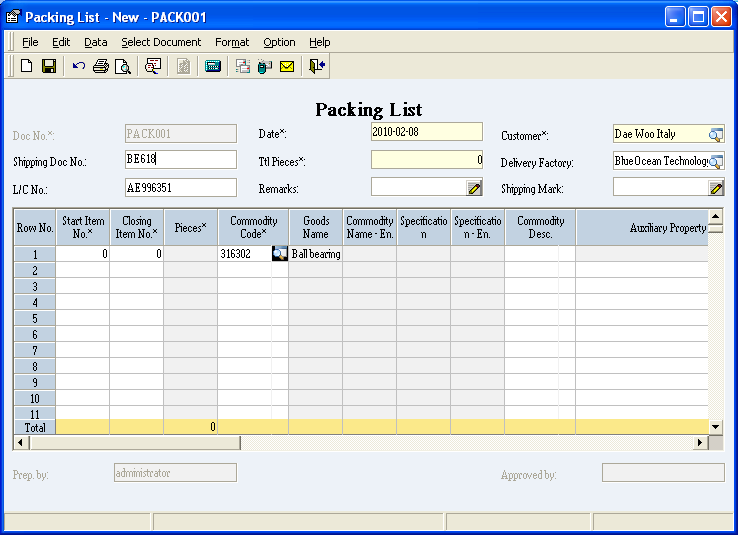Click the Shipping Doc No. input field
This screenshot has width=738, height=535.
point(180,160)
